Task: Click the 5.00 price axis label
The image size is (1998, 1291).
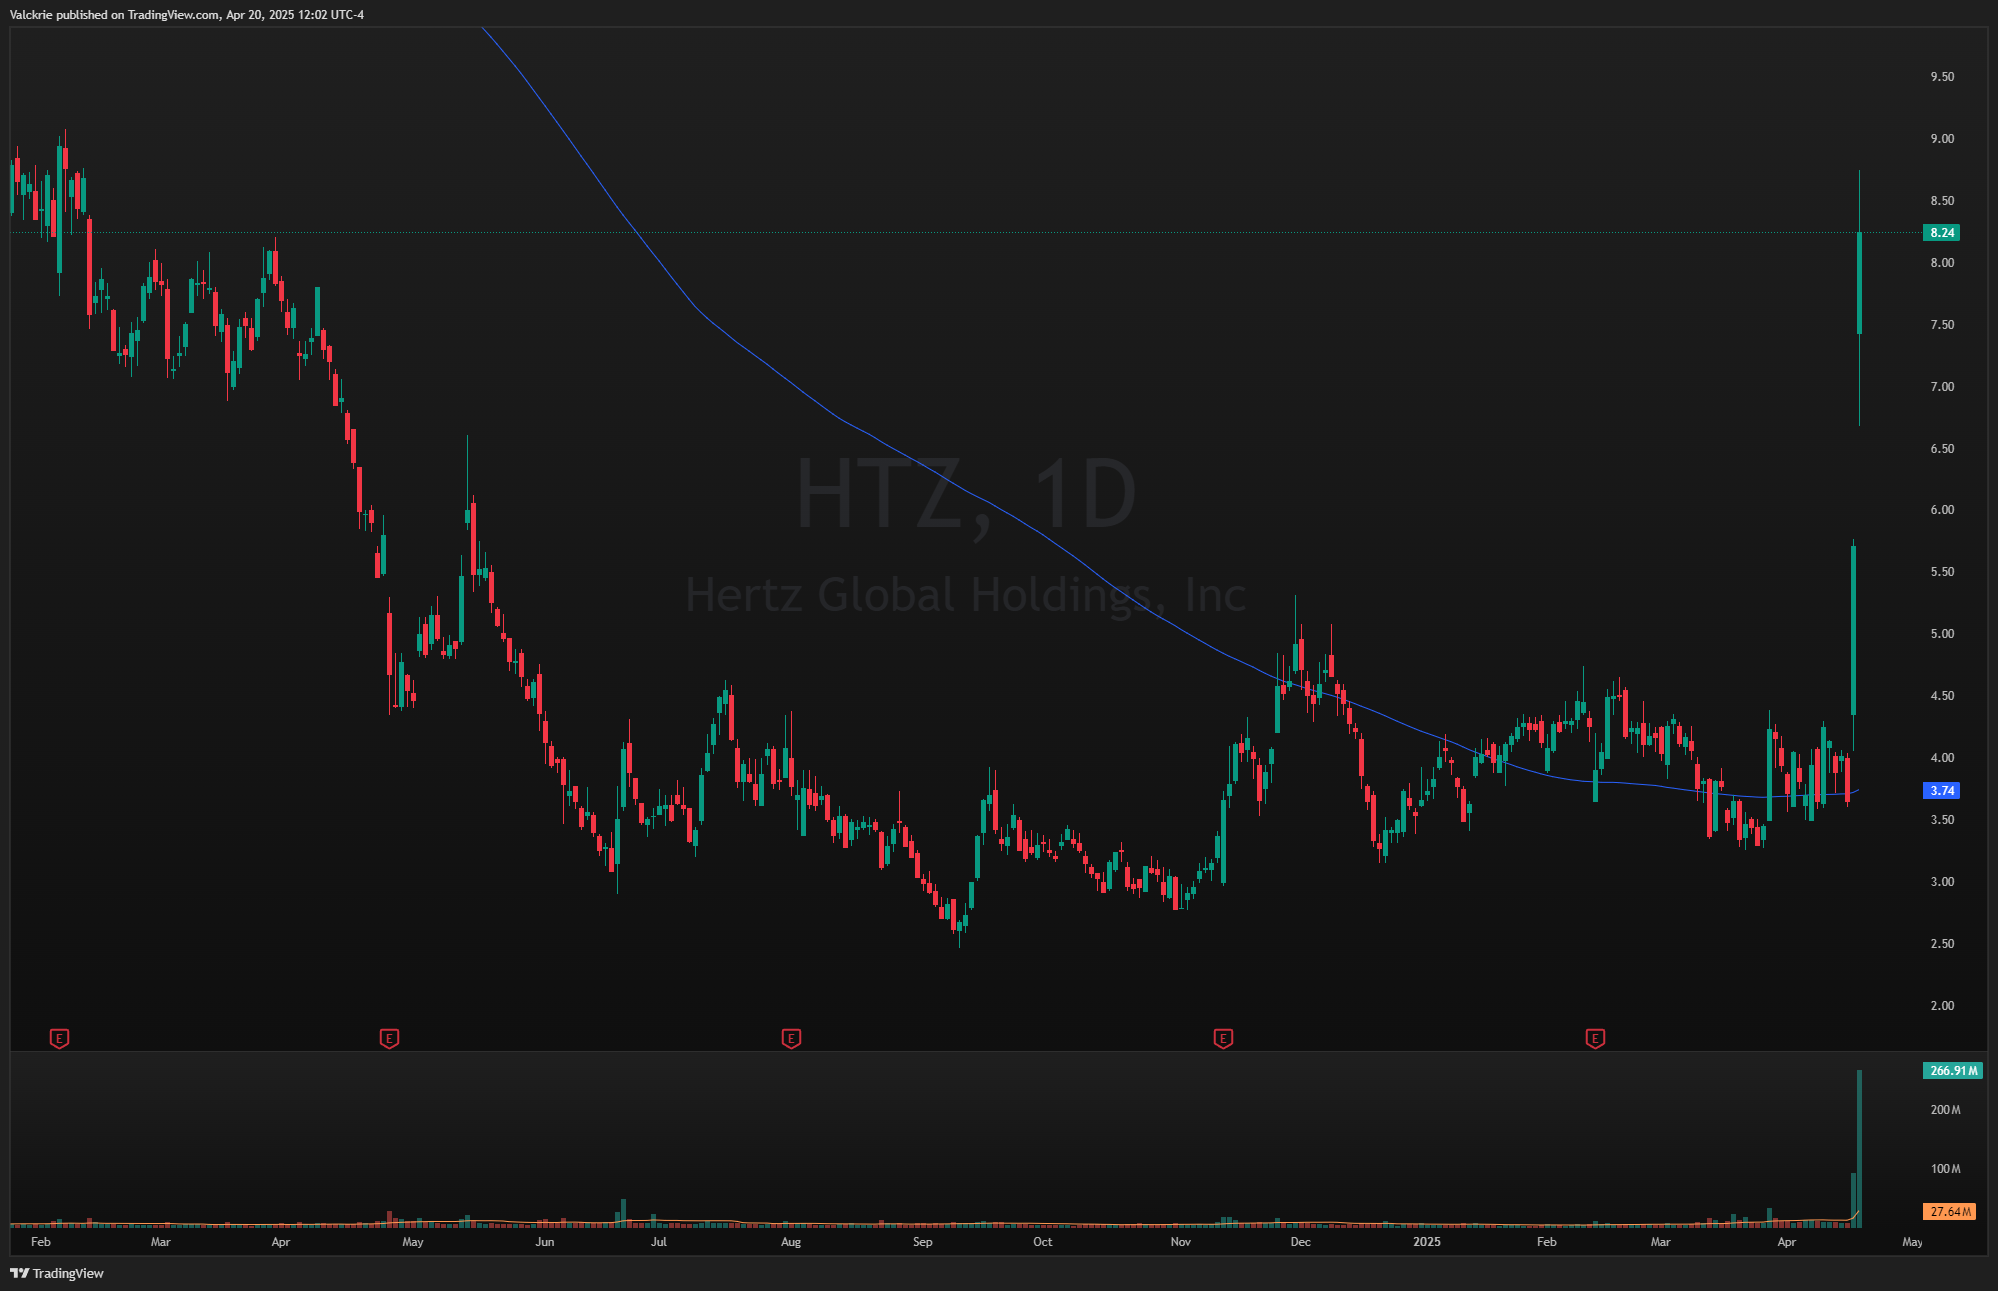Action: (x=1942, y=634)
